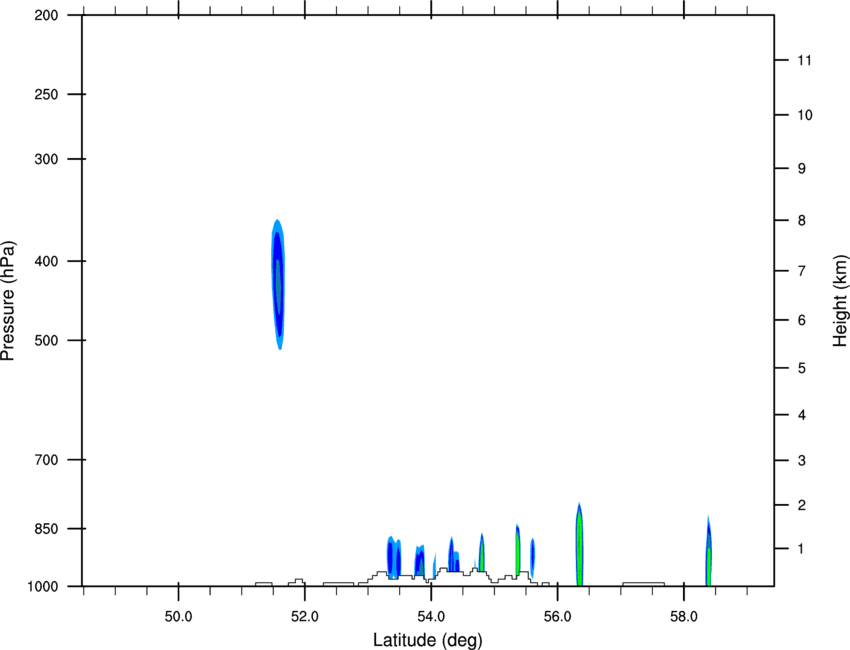Select the 700 pressure tick label
This screenshot has width=850, height=650.
[x=46, y=460]
